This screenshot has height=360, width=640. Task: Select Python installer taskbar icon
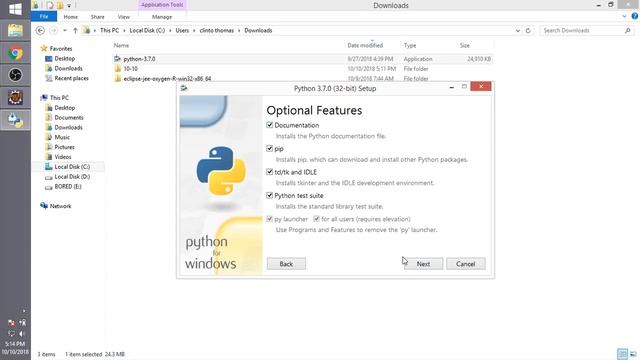coord(15,120)
